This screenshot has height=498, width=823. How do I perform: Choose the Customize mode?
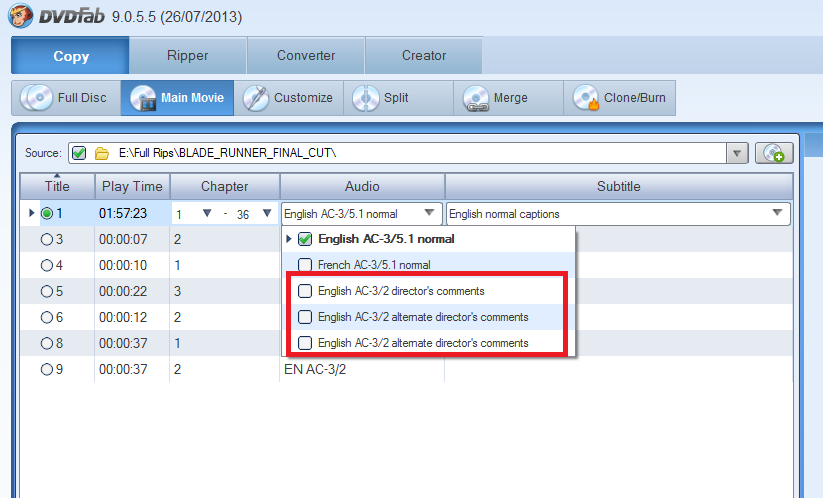pos(289,98)
